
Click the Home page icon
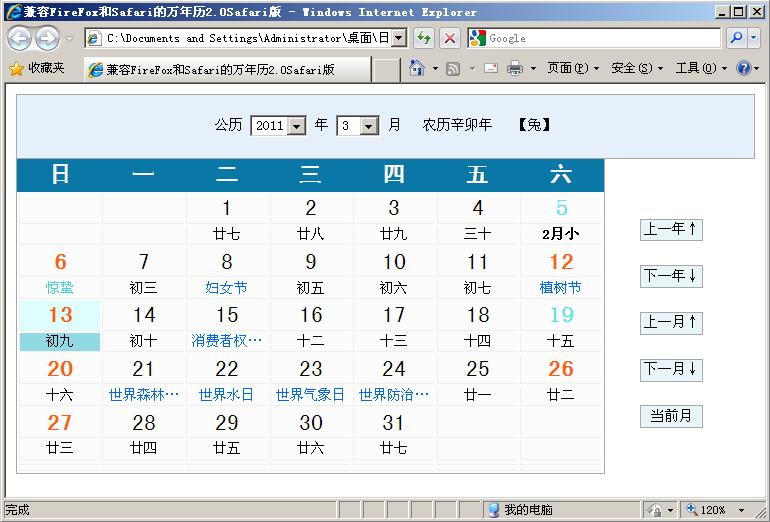click(416, 68)
